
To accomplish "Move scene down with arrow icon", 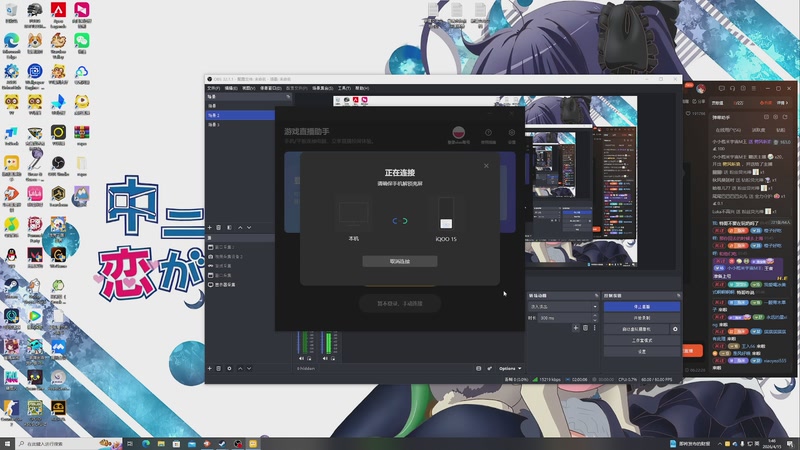I will click(249, 228).
